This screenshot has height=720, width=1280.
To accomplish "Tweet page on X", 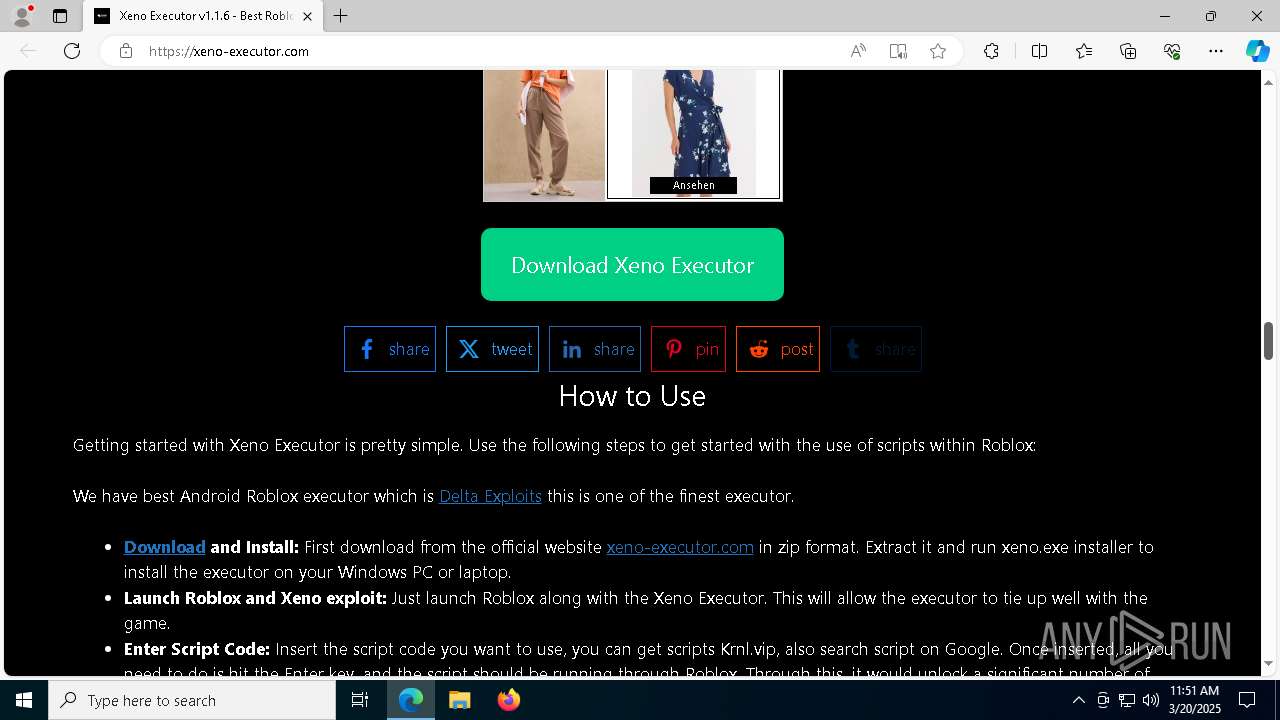I will tap(492, 349).
